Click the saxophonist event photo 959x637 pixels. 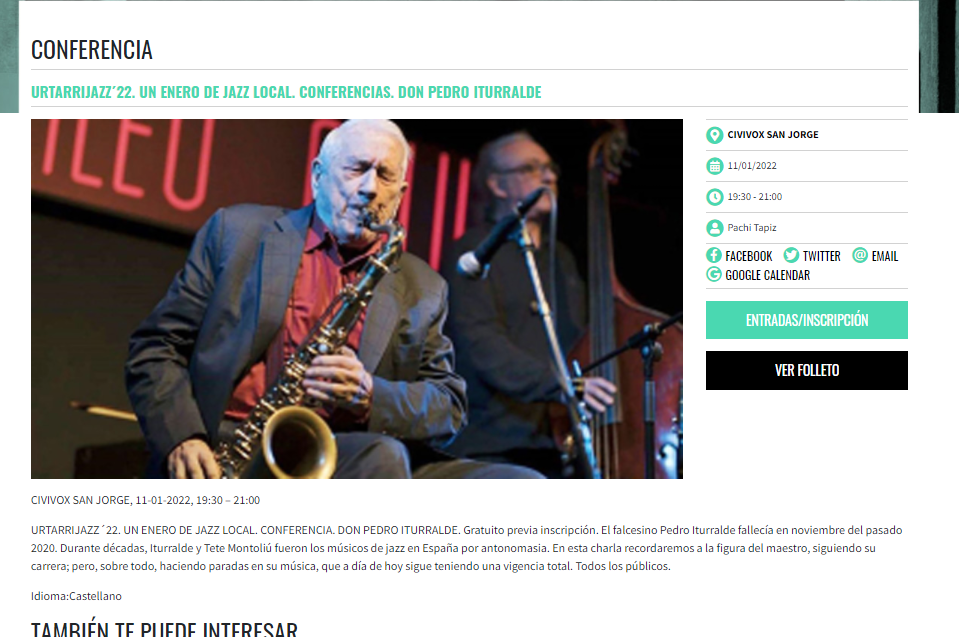tap(357, 299)
